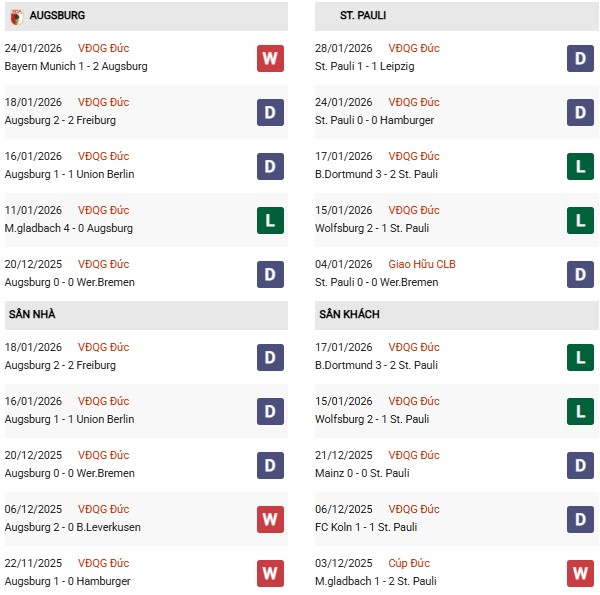Click the L badge for M.gladbach 4 - 0 Augsburg
The image size is (600, 595).
pyautogui.click(x=270, y=220)
